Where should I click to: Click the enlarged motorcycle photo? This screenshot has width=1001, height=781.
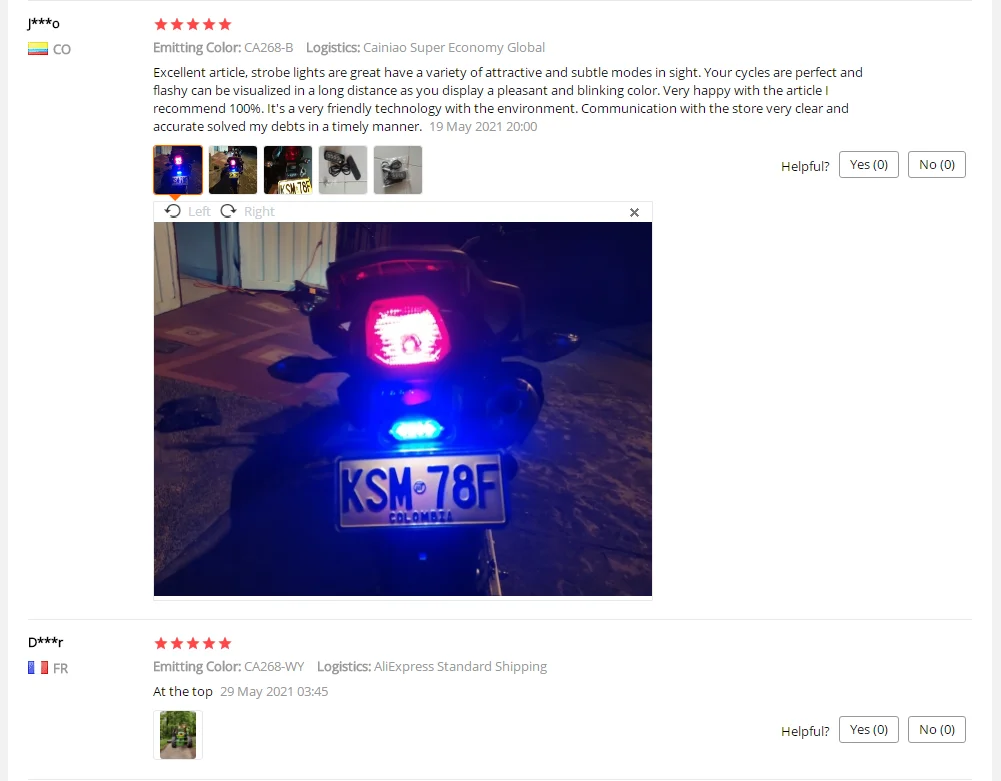403,409
